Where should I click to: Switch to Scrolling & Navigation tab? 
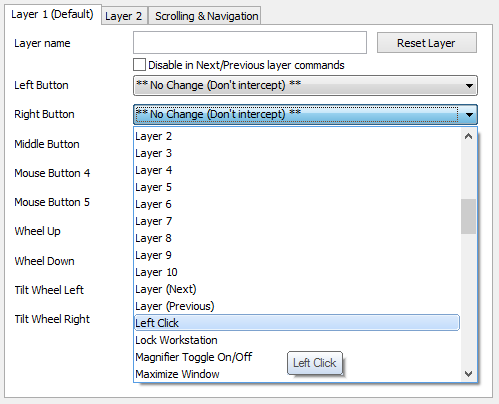point(205,16)
